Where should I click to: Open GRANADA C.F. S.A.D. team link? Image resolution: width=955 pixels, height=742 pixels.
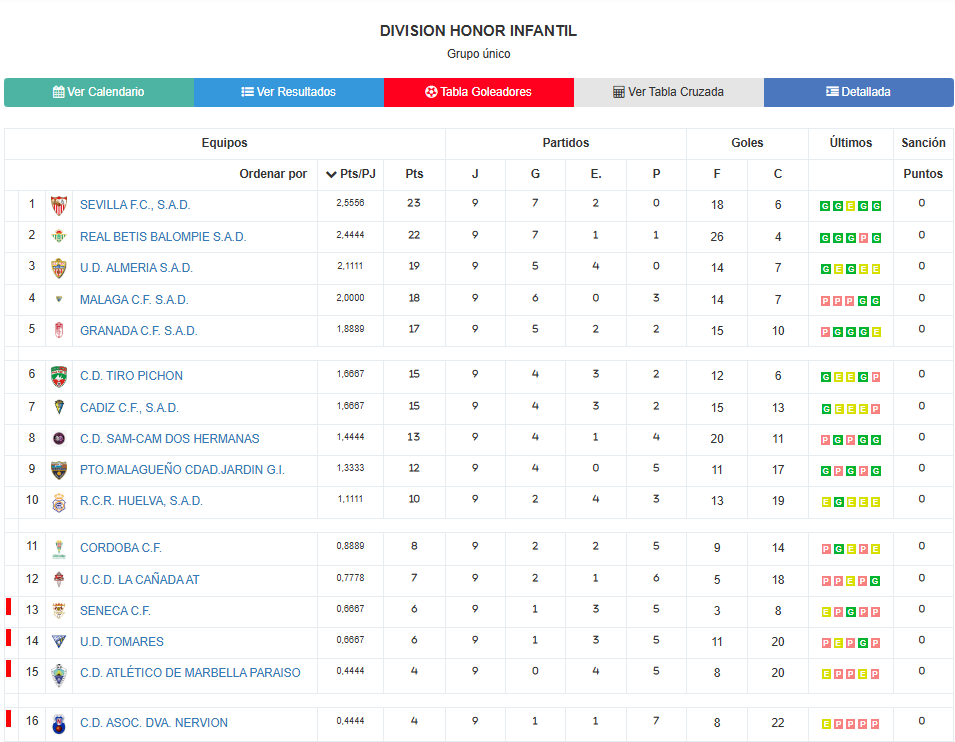click(139, 331)
